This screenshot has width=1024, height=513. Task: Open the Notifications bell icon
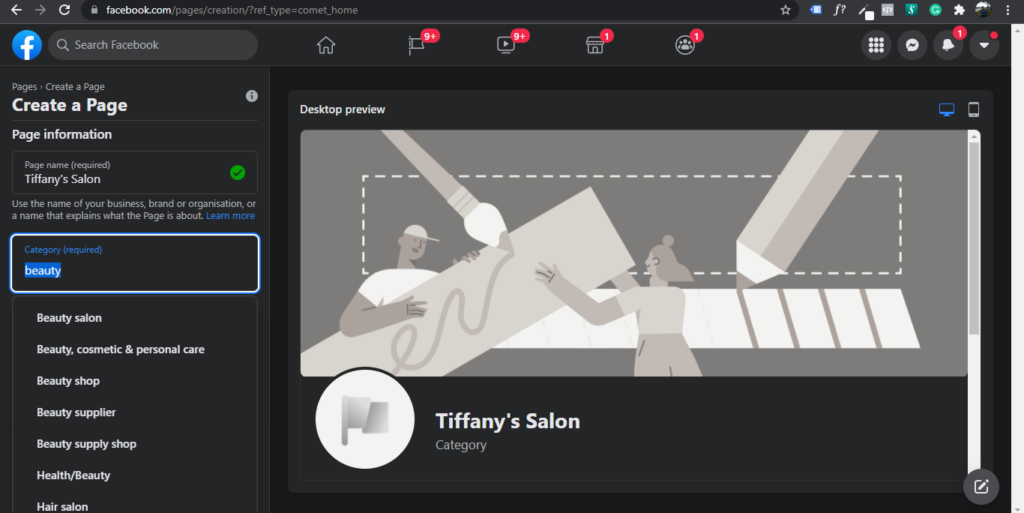point(948,45)
